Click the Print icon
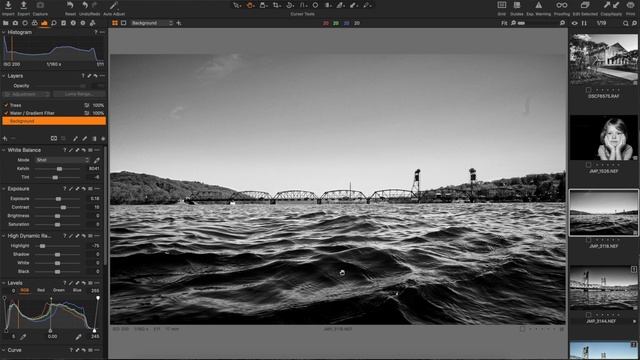This screenshot has height=360, width=640. coord(631,5)
